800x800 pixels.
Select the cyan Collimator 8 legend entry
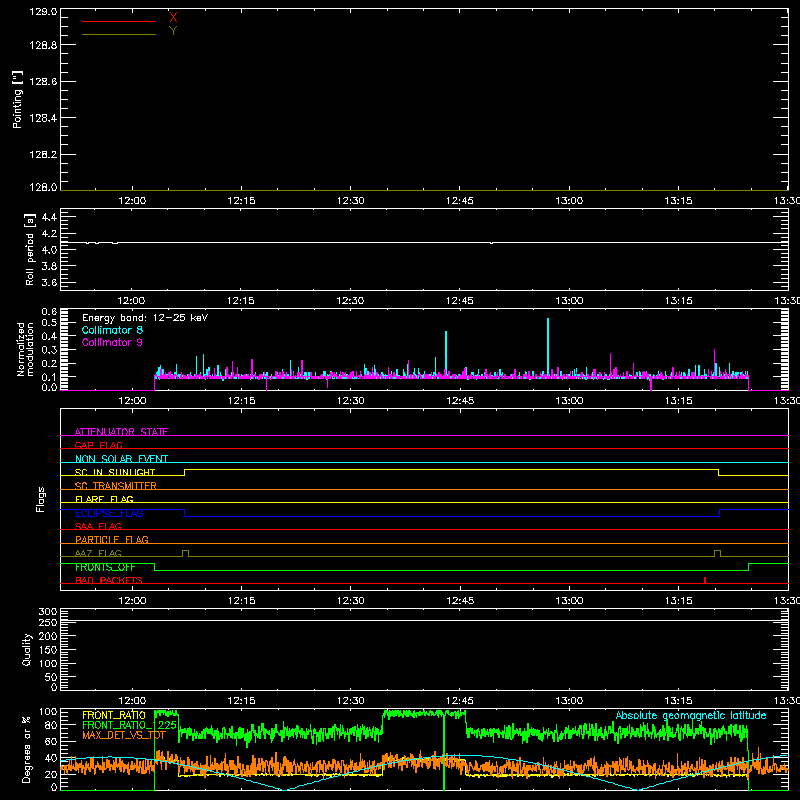point(112,330)
